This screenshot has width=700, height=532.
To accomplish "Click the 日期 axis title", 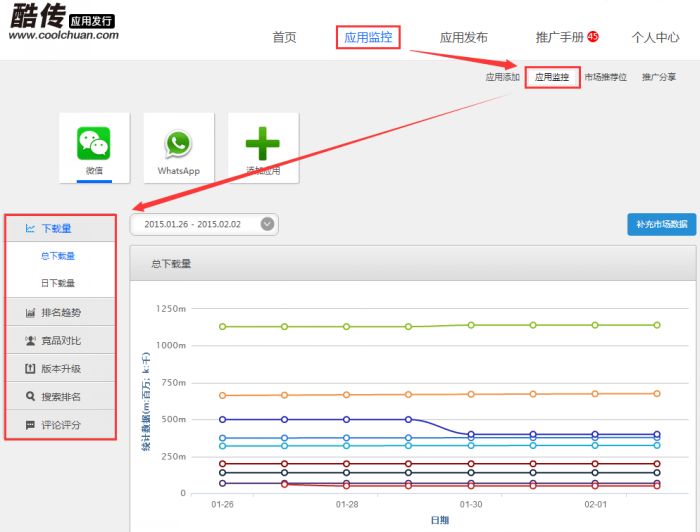I will click(x=440, y=520).
